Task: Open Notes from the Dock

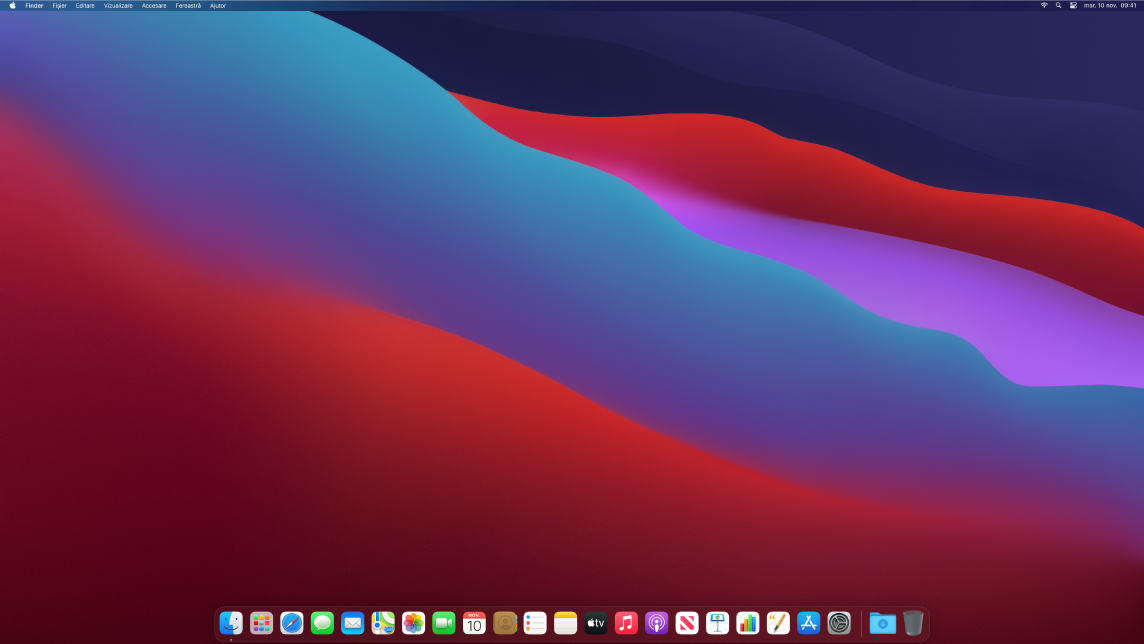Action: 565,623
